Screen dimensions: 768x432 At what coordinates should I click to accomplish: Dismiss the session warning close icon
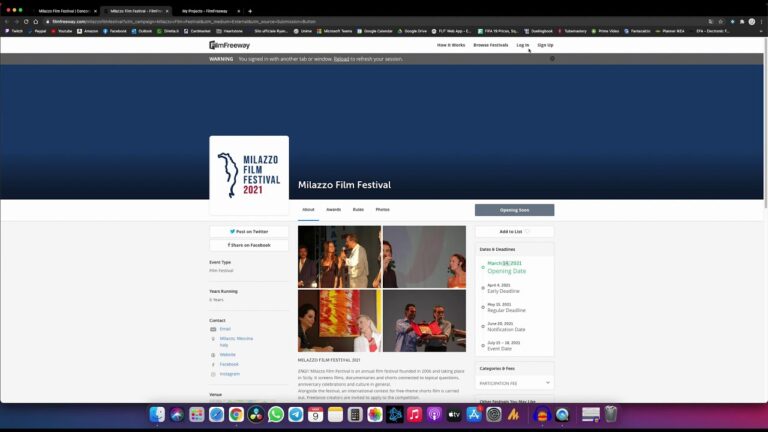coord(552,59)
